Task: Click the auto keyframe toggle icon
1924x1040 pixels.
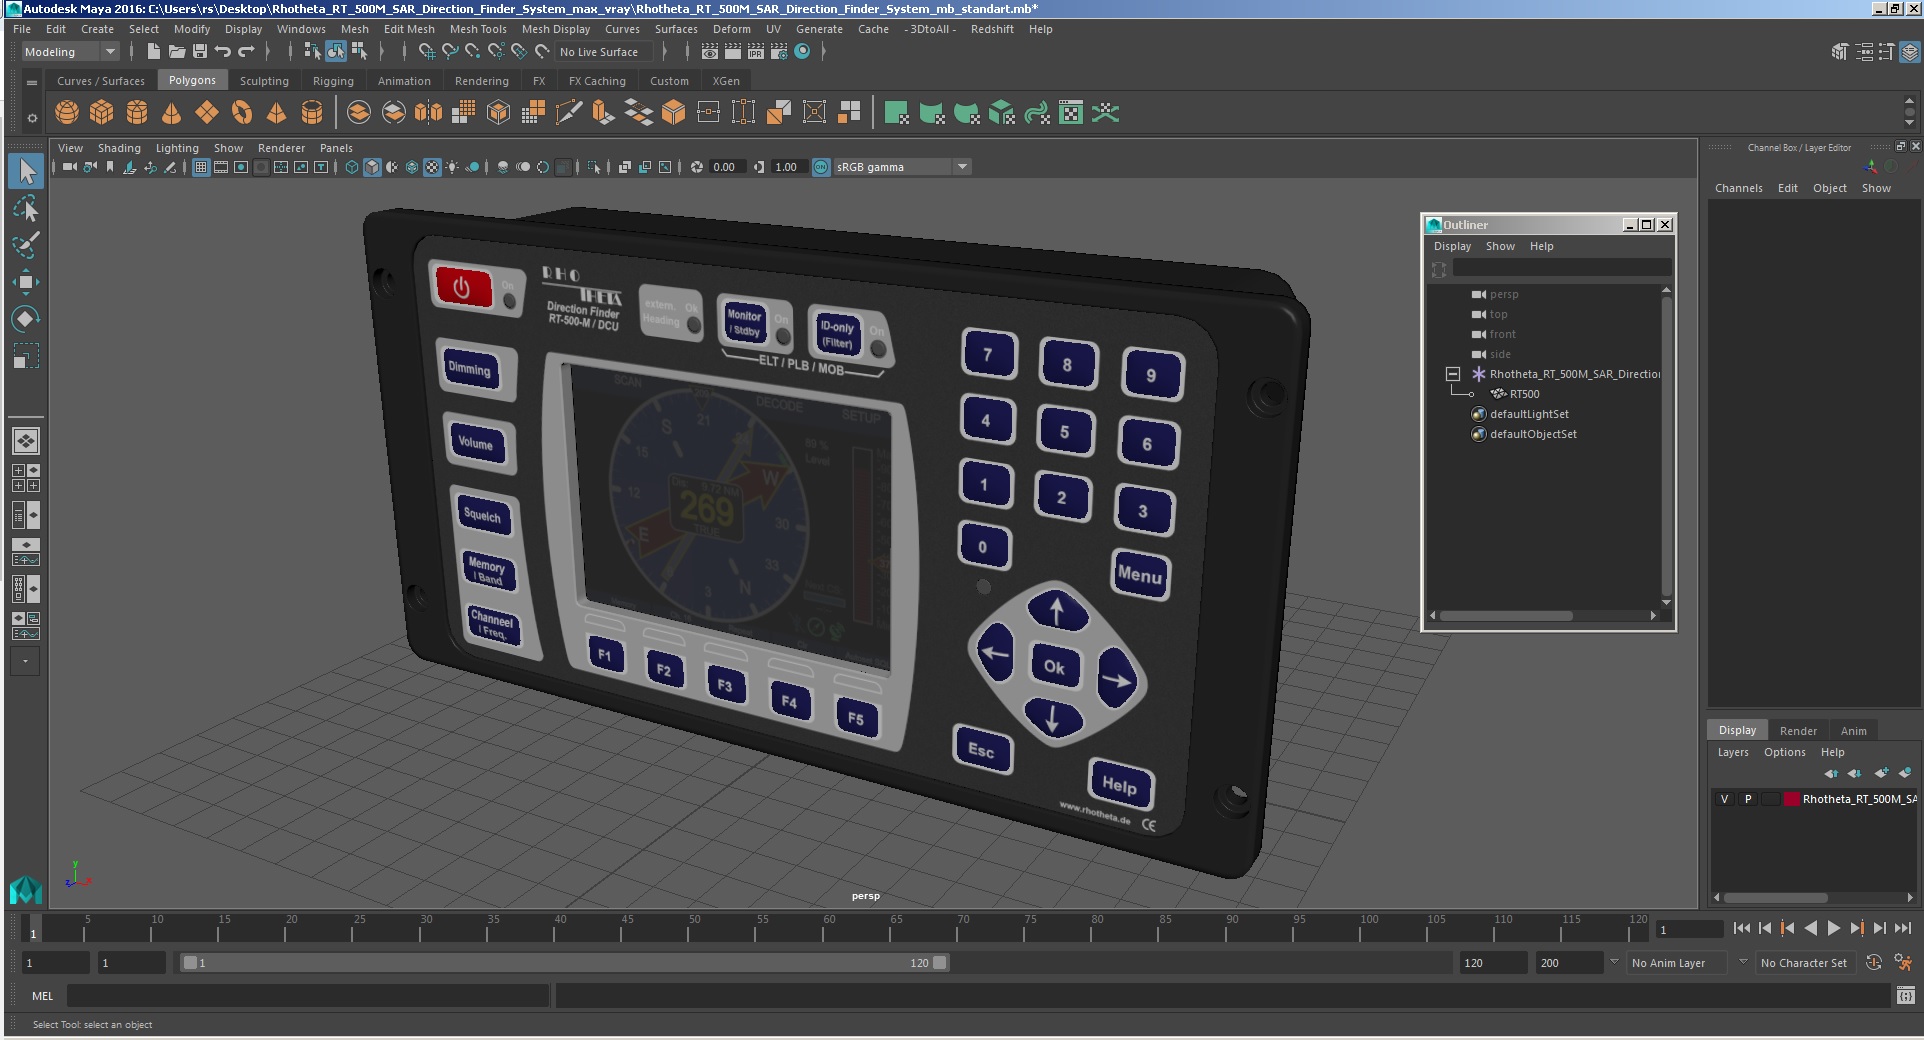Action: click(1874, 962)
